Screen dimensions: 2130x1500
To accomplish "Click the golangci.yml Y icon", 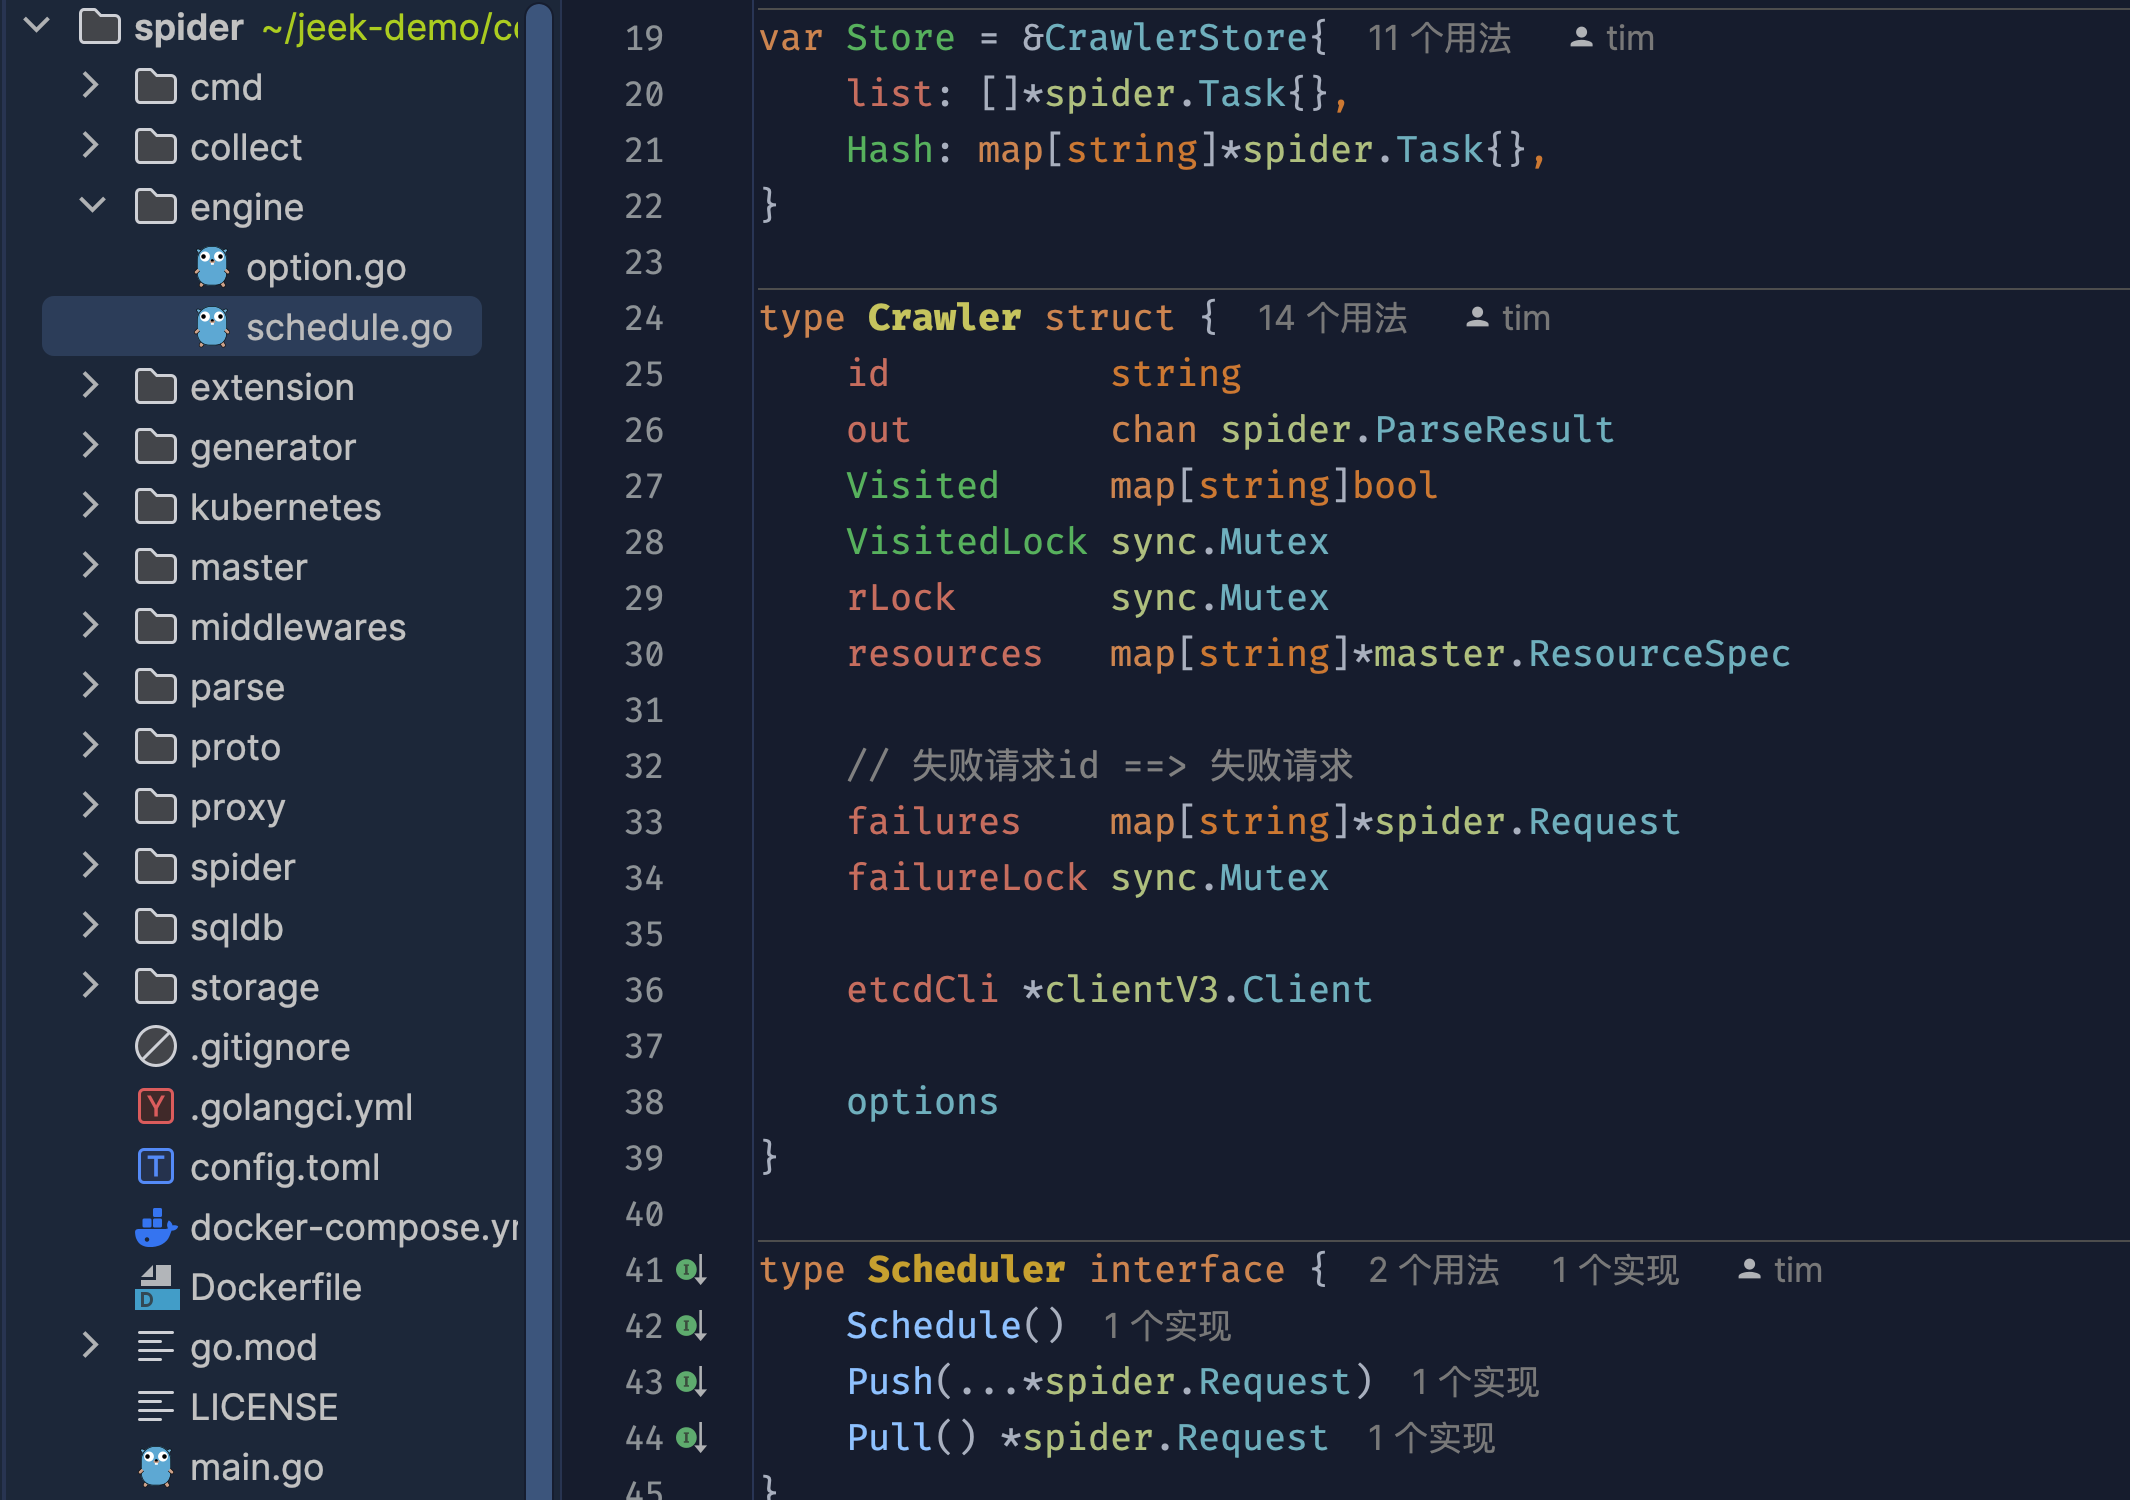I will (x=157, y=1107).
